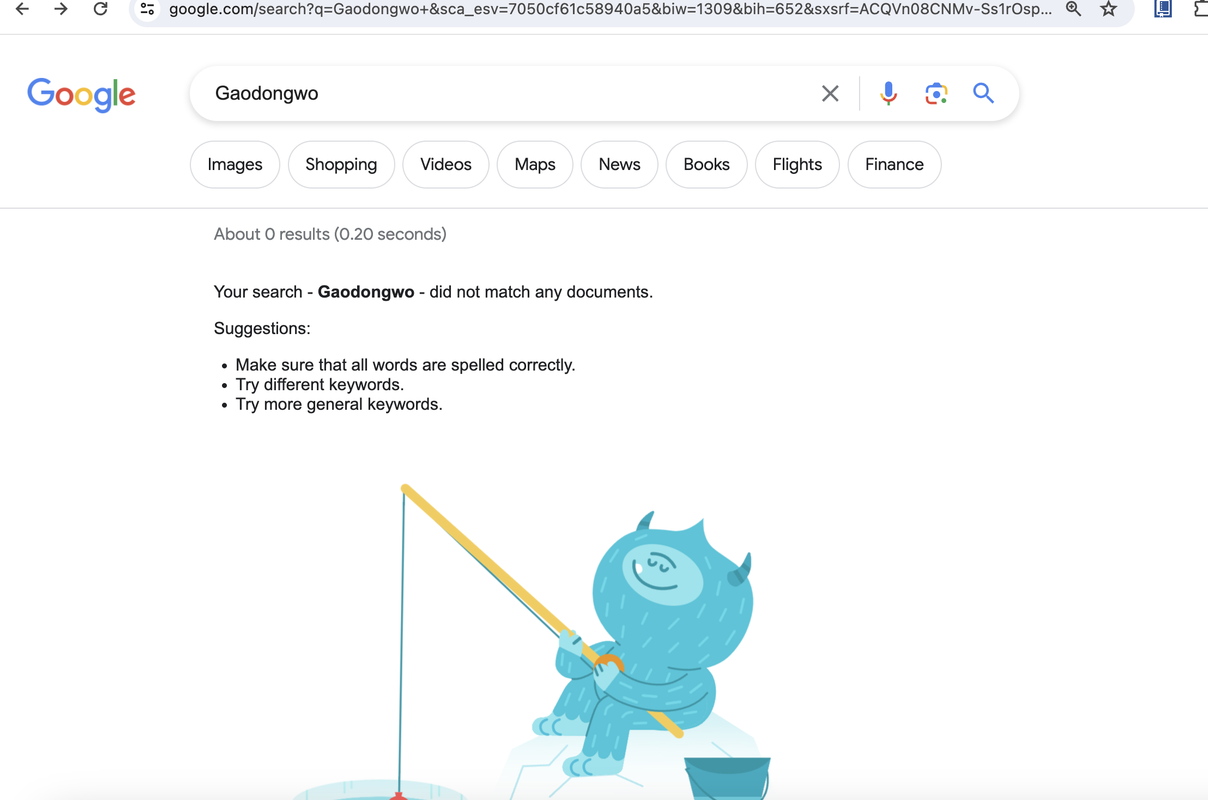Click the zoom magnifier icon in address bar
This screenshot has width=1208, height=800.
point(1073,9)
